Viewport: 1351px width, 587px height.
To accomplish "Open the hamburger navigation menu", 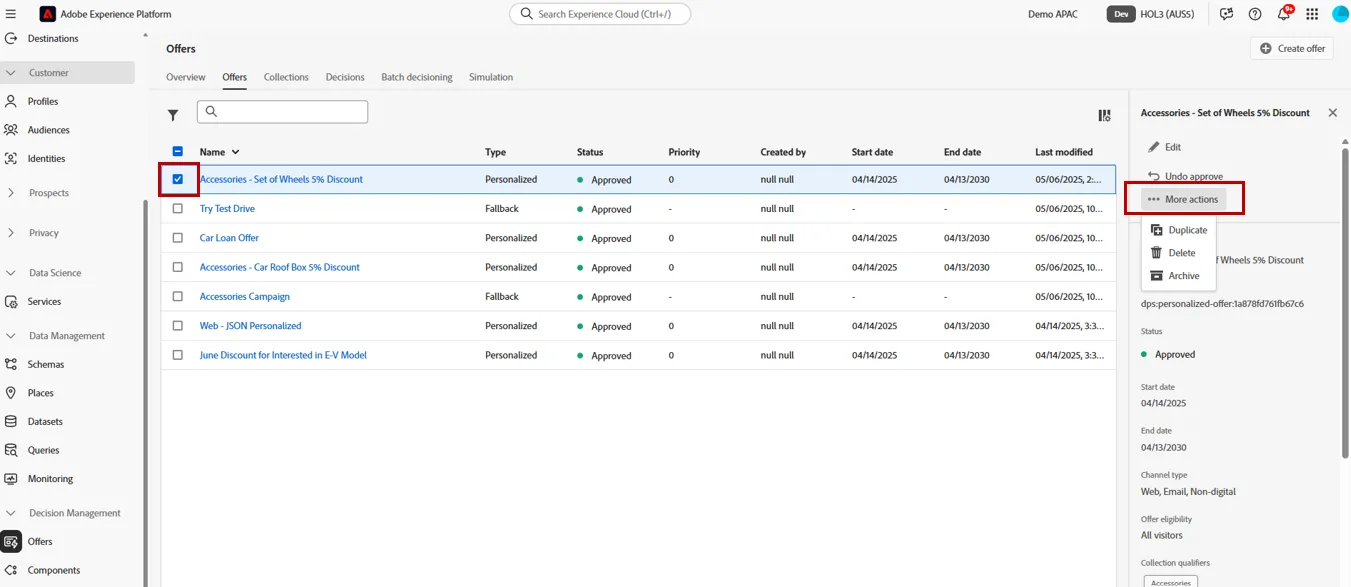I will point(11,14).
